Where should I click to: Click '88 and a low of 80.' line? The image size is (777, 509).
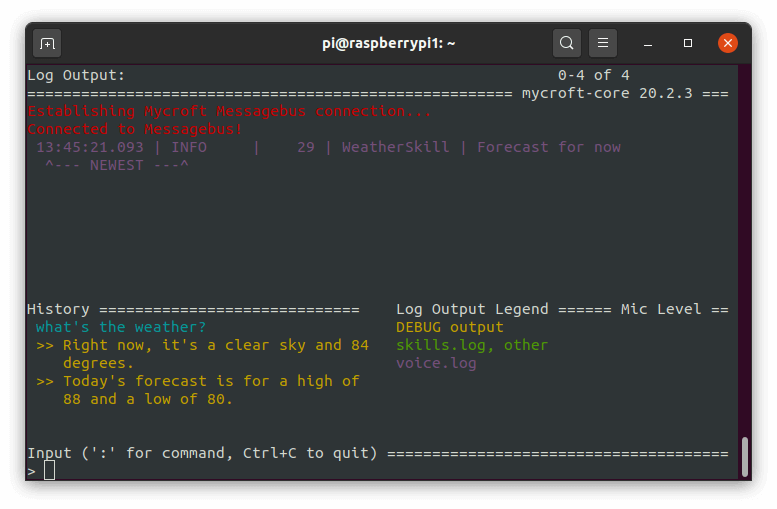[x=148, y=399]
